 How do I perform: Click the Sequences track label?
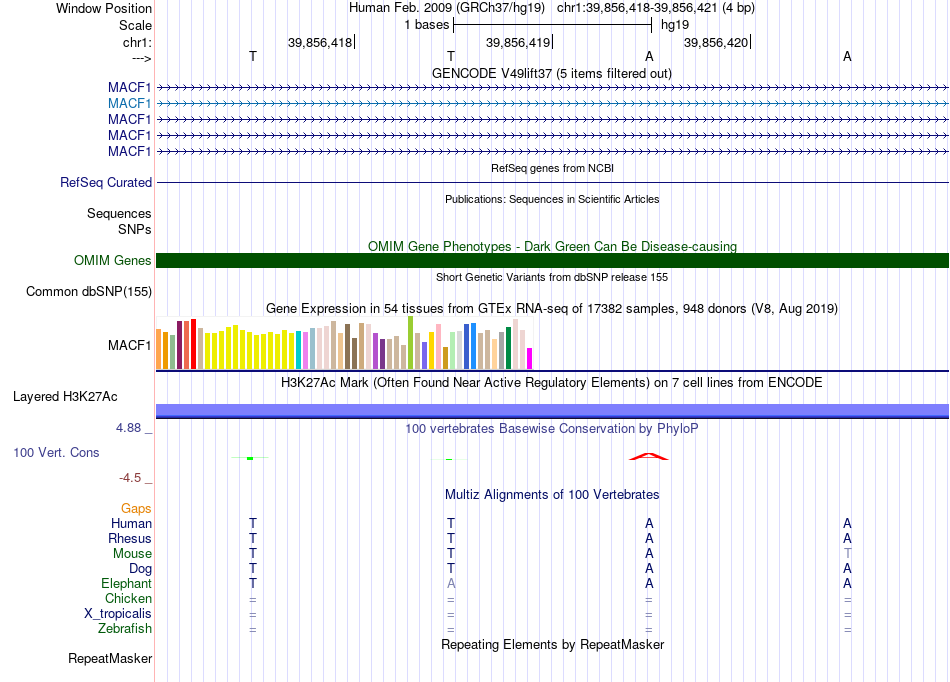[119, 213]
